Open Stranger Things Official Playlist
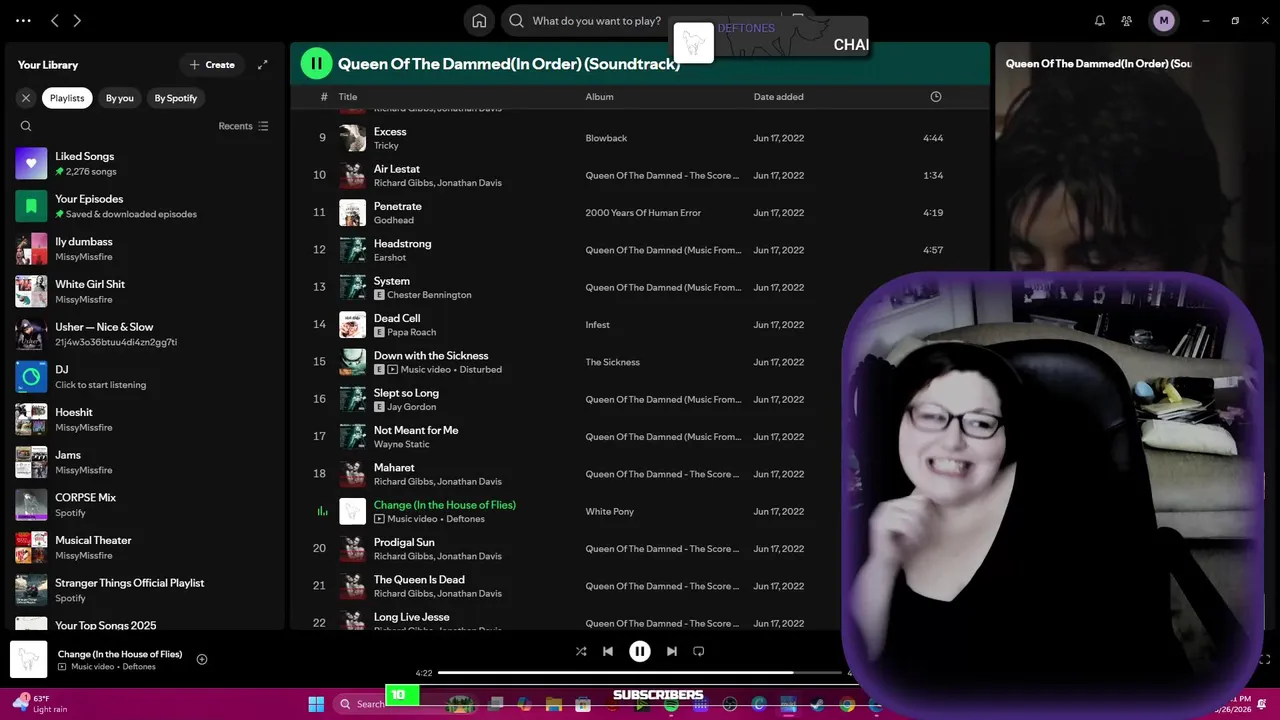The width and height of the screenshot is (1280, 720). [x=146, y=590]
